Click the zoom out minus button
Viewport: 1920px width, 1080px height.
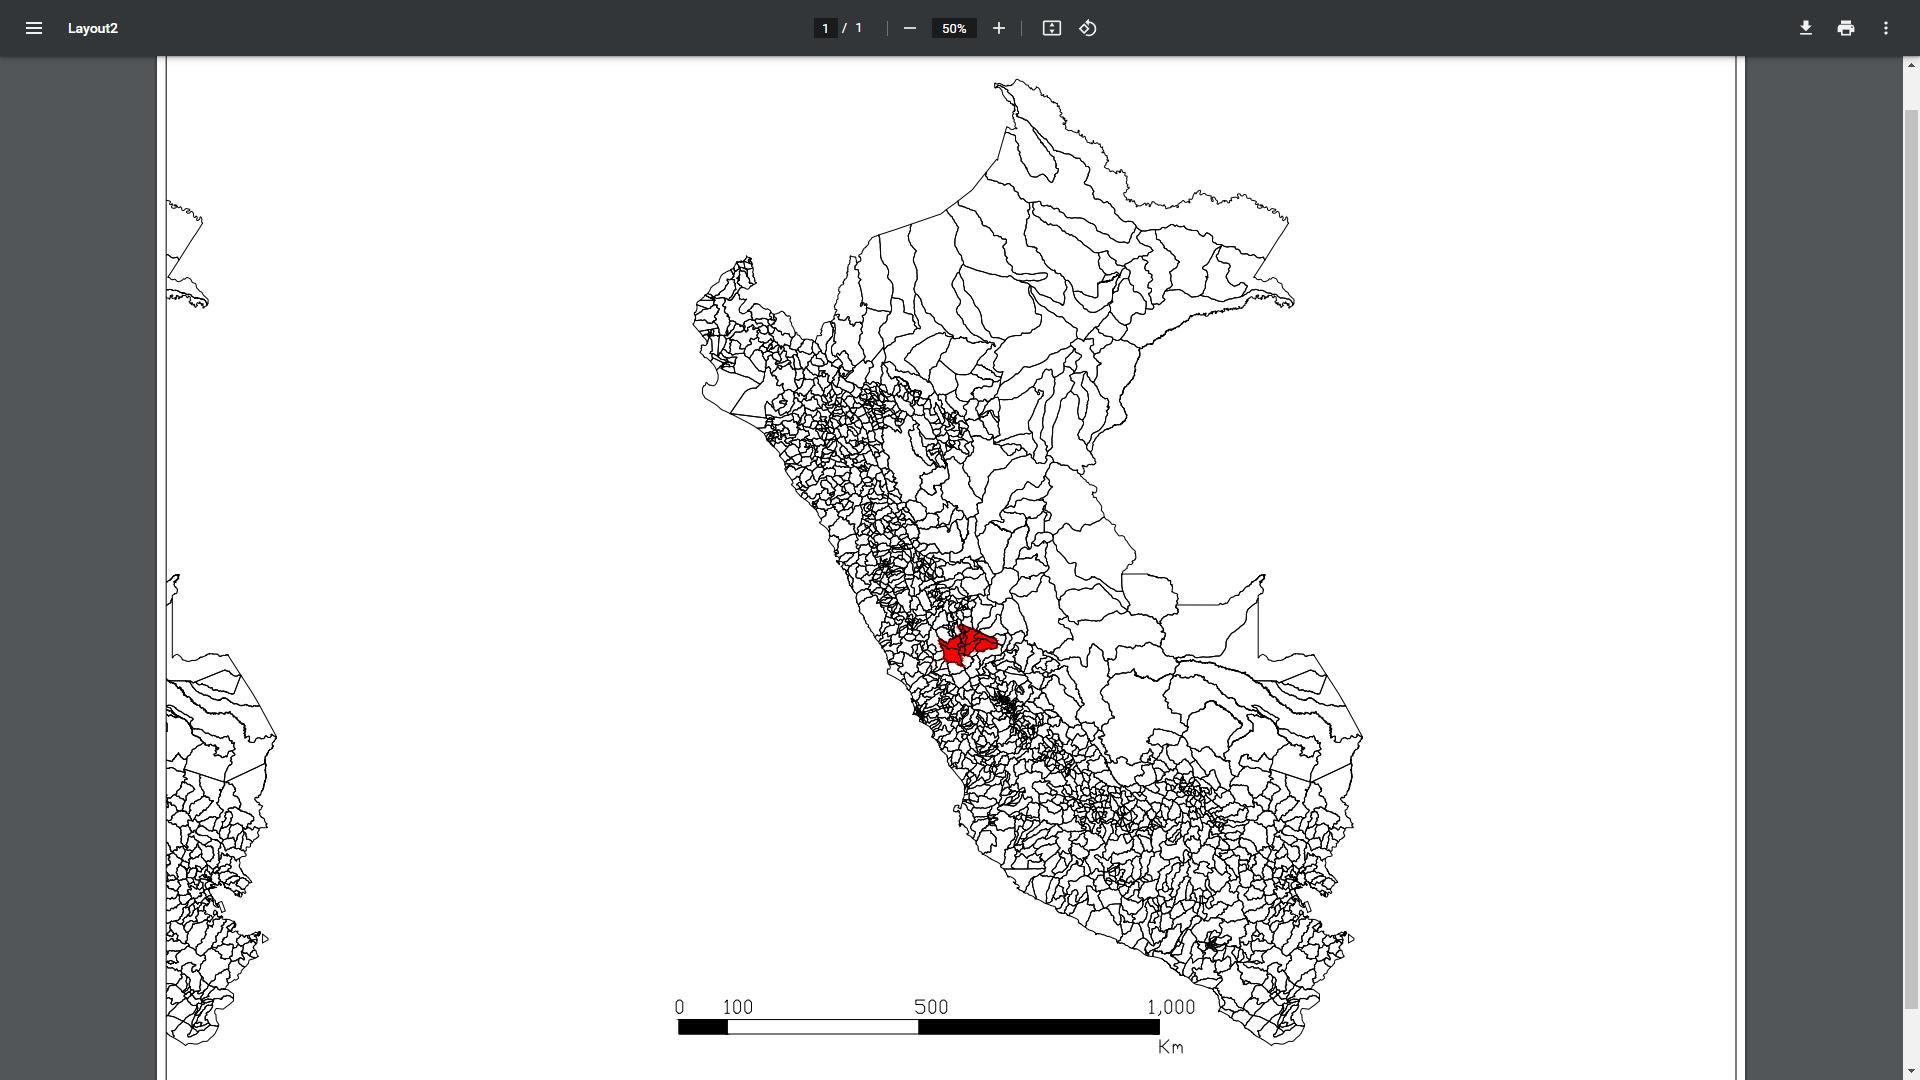(909, 28)
